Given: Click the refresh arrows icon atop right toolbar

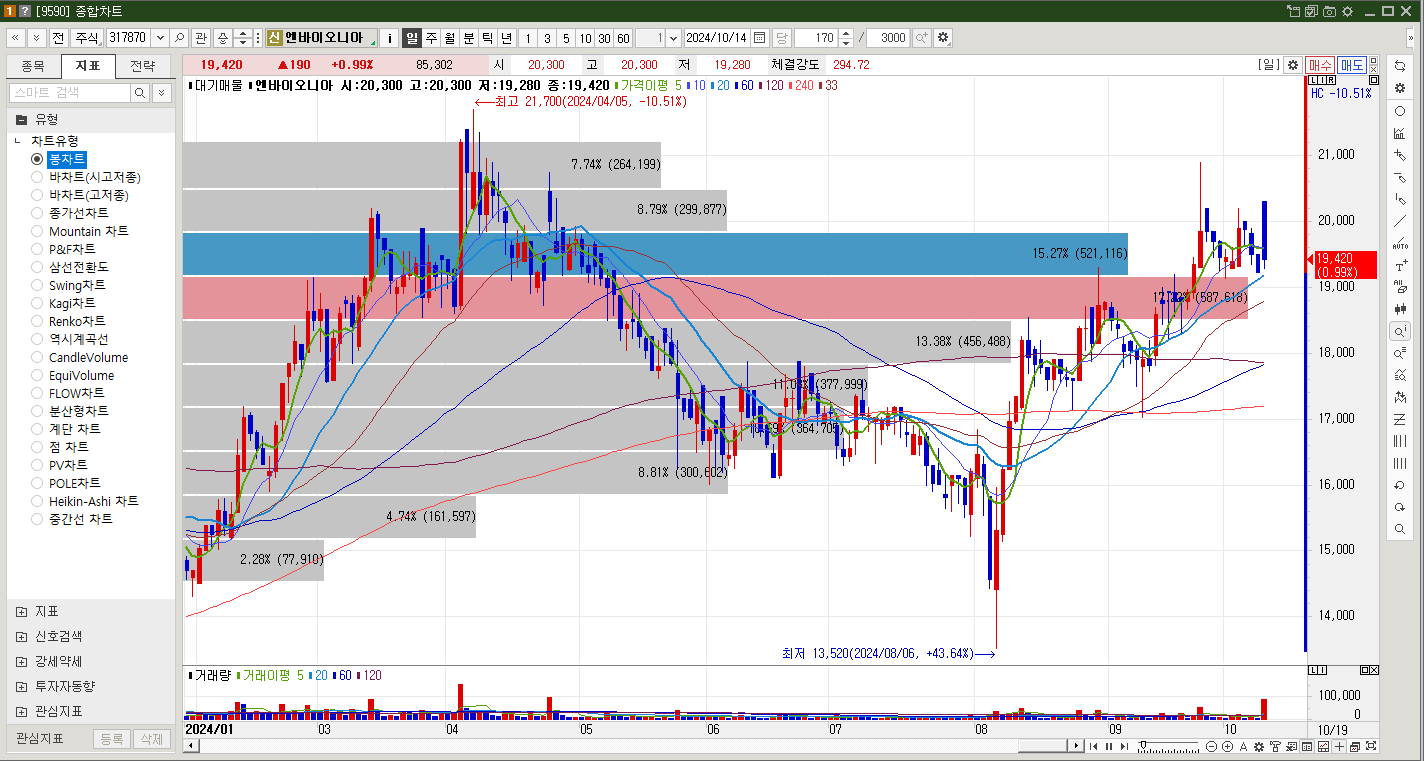Looking at the screenshot, I should [x=1400, y=65].
